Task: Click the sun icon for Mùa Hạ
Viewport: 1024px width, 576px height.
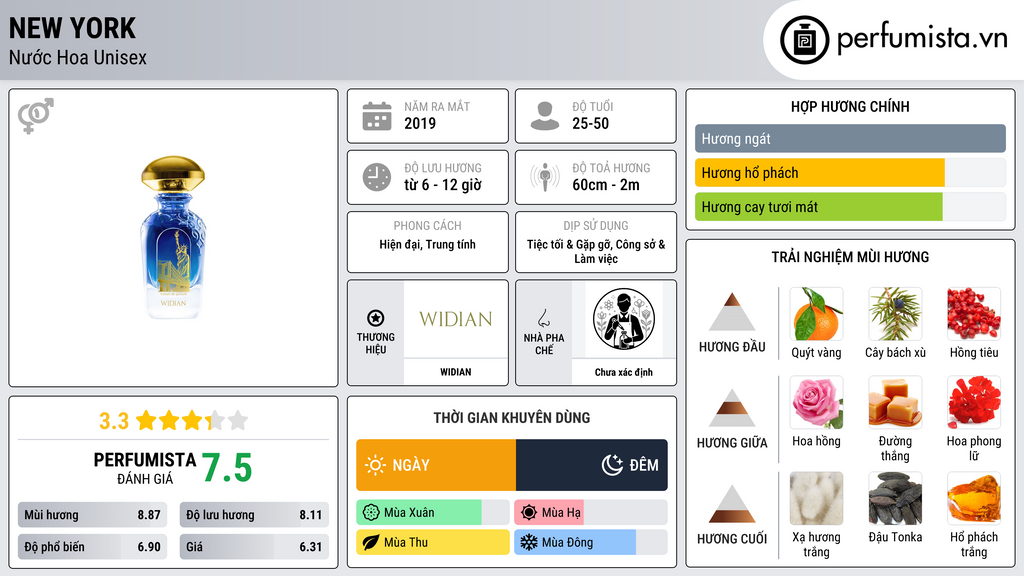Action: point(529,513)
